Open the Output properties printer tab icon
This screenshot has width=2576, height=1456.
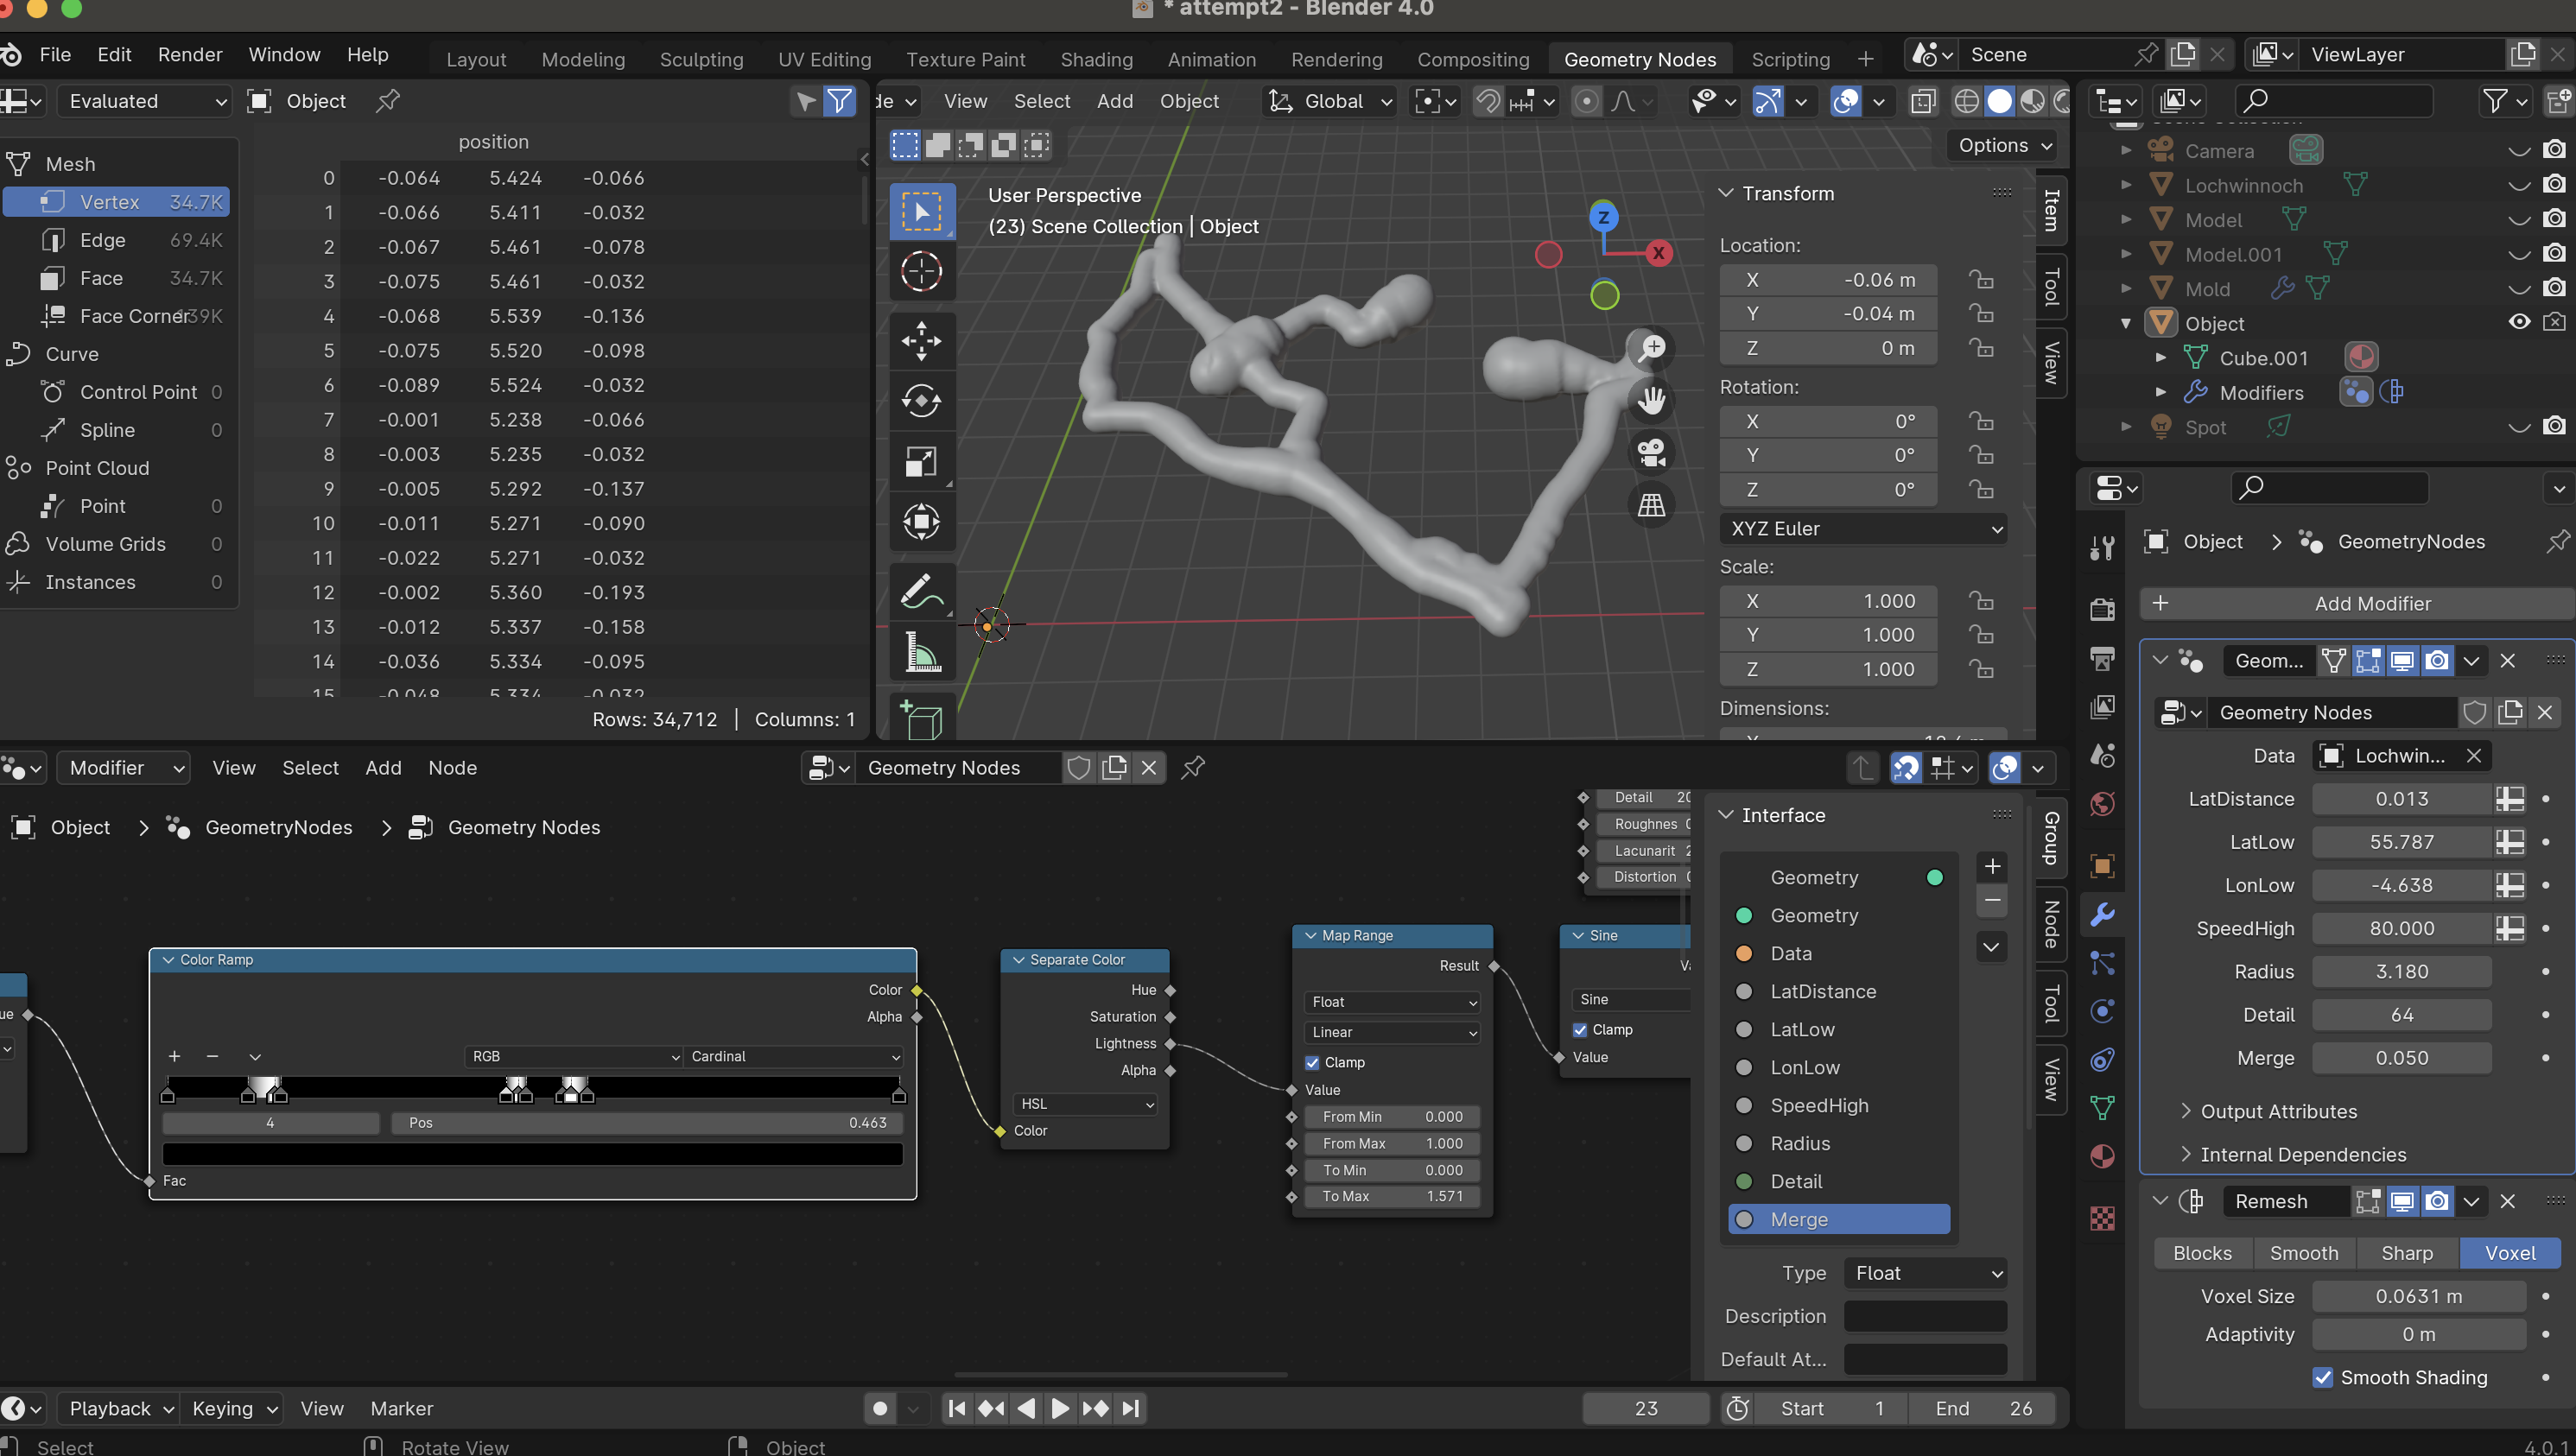click(2101, 657)
